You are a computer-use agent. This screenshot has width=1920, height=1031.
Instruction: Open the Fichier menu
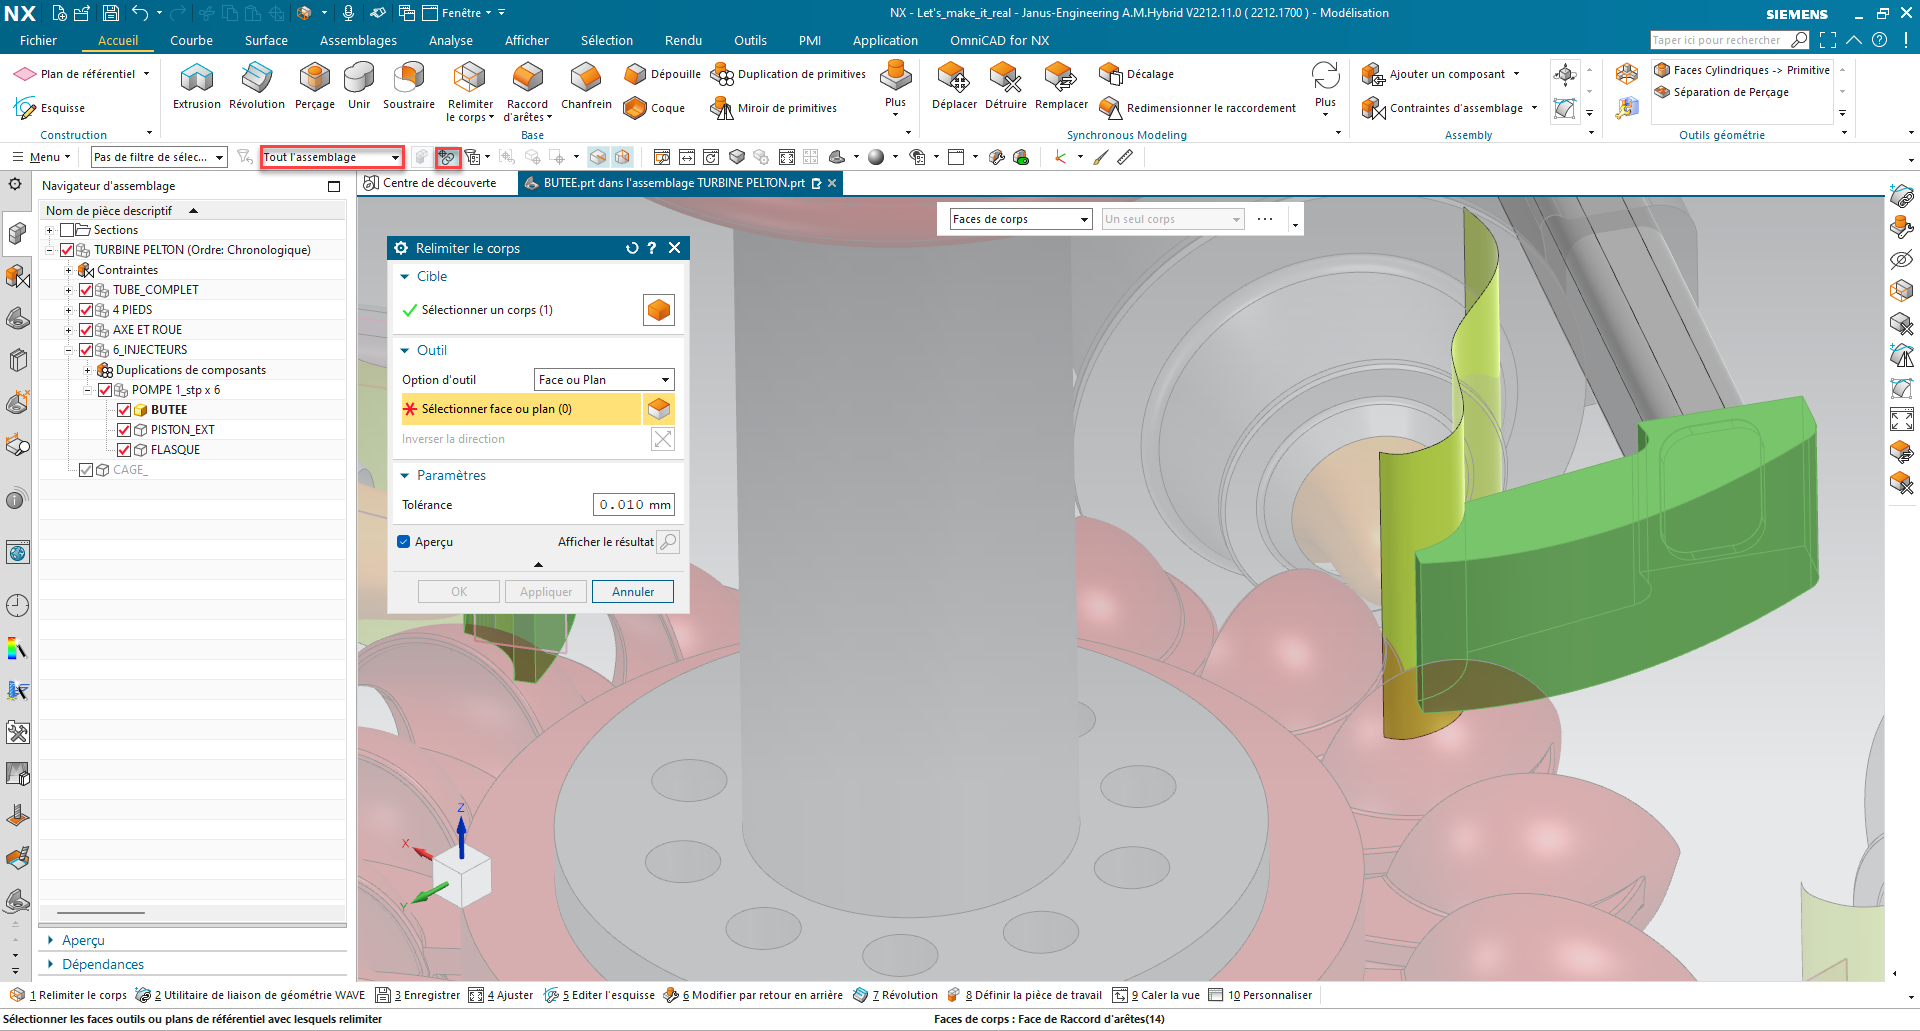tap(38, 41)
